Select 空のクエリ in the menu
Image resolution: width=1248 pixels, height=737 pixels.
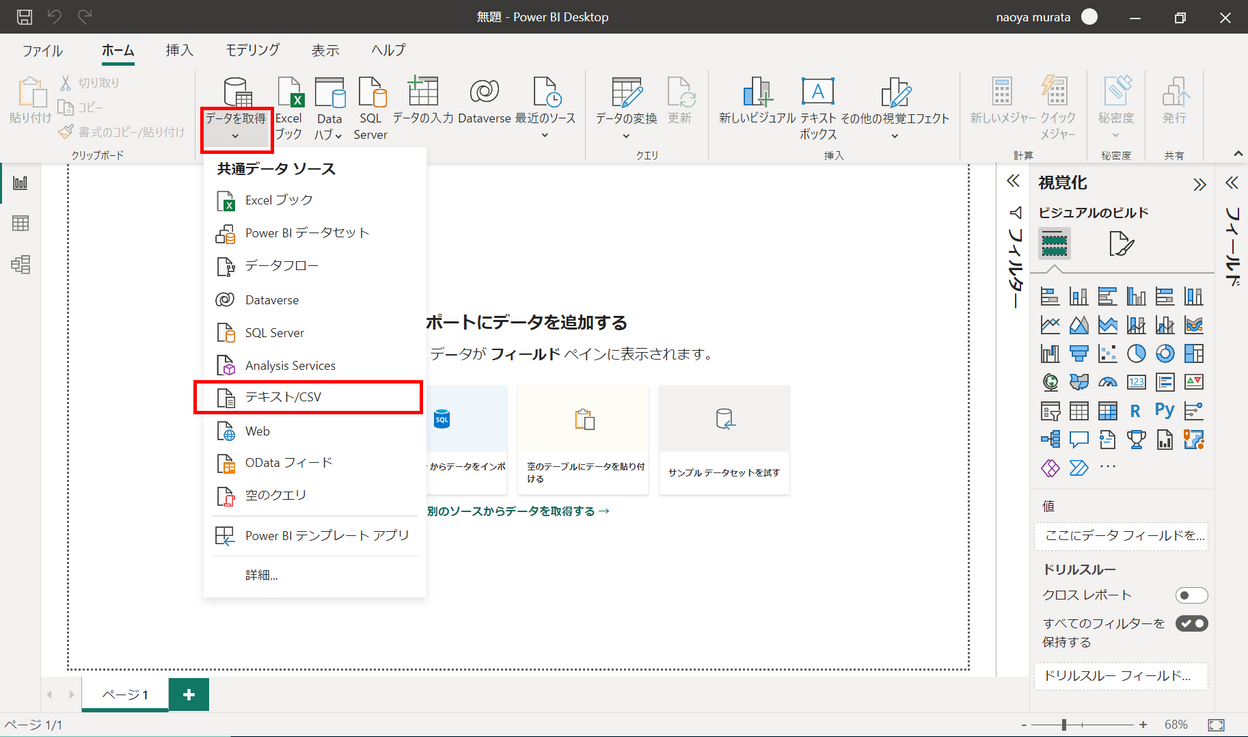(x=313, y=495)
